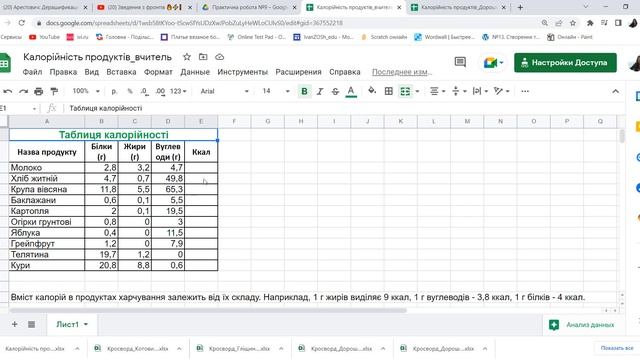Star the document
The image size is (640, 360).
pos(187,57)
